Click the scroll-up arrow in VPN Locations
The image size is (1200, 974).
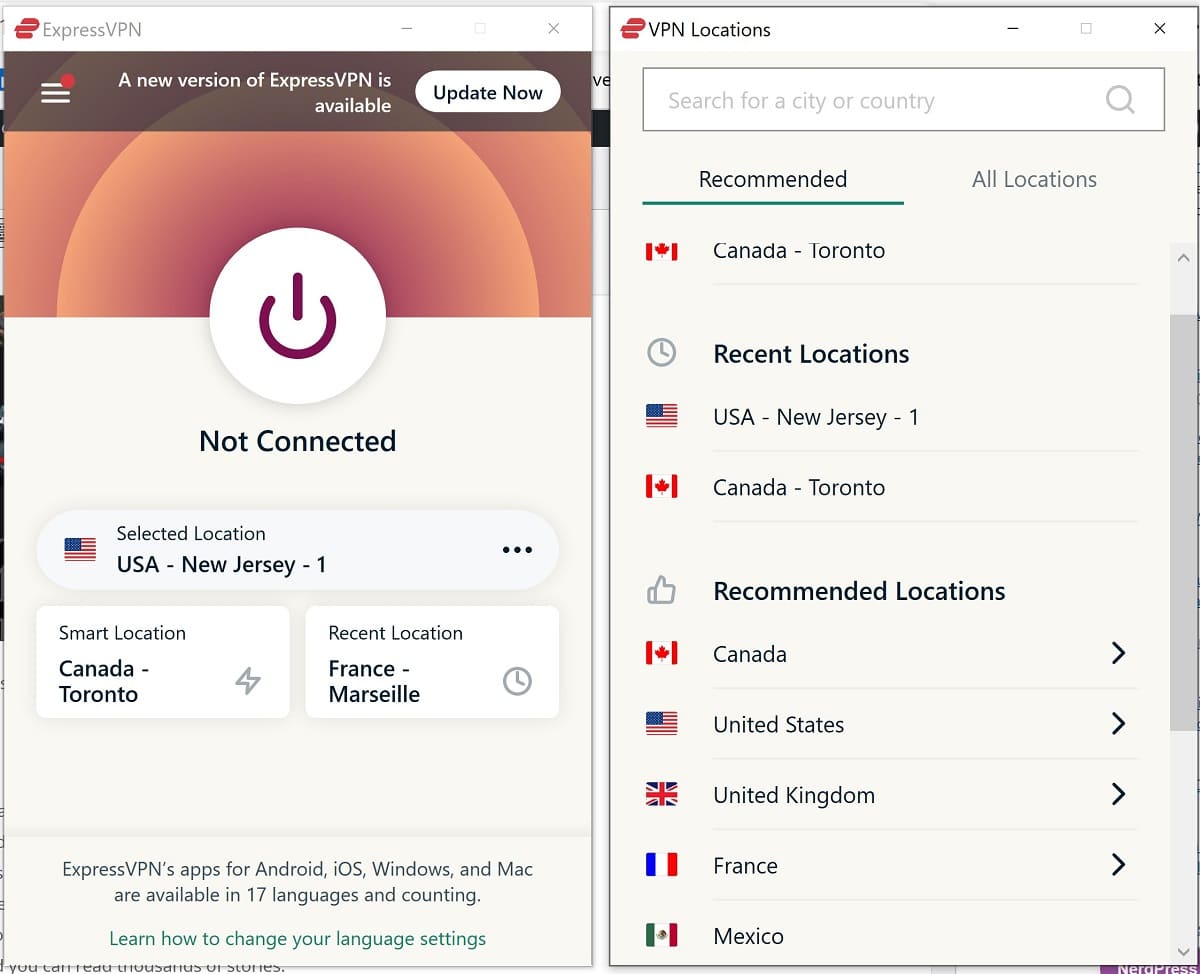pyautogui.click(x=1183, y=257)
